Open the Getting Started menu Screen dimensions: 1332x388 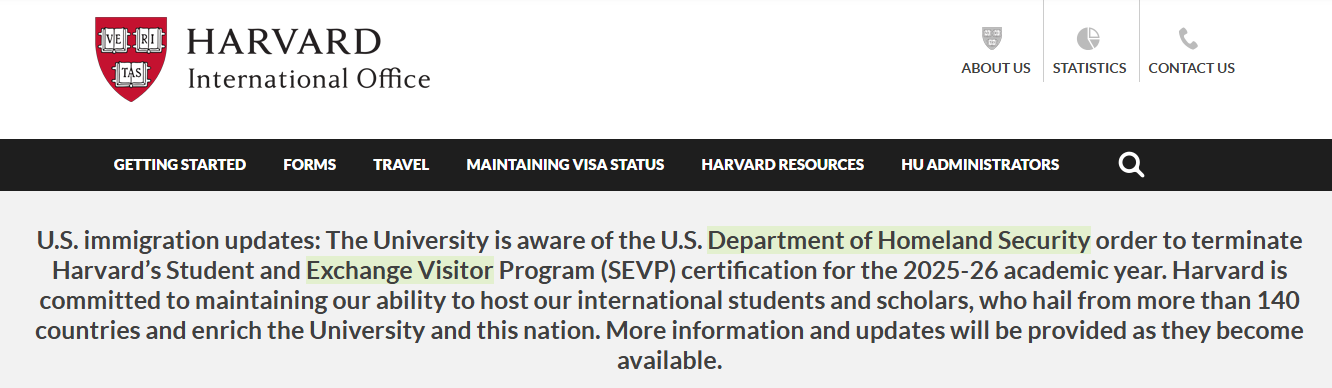(x=180, y=165)
